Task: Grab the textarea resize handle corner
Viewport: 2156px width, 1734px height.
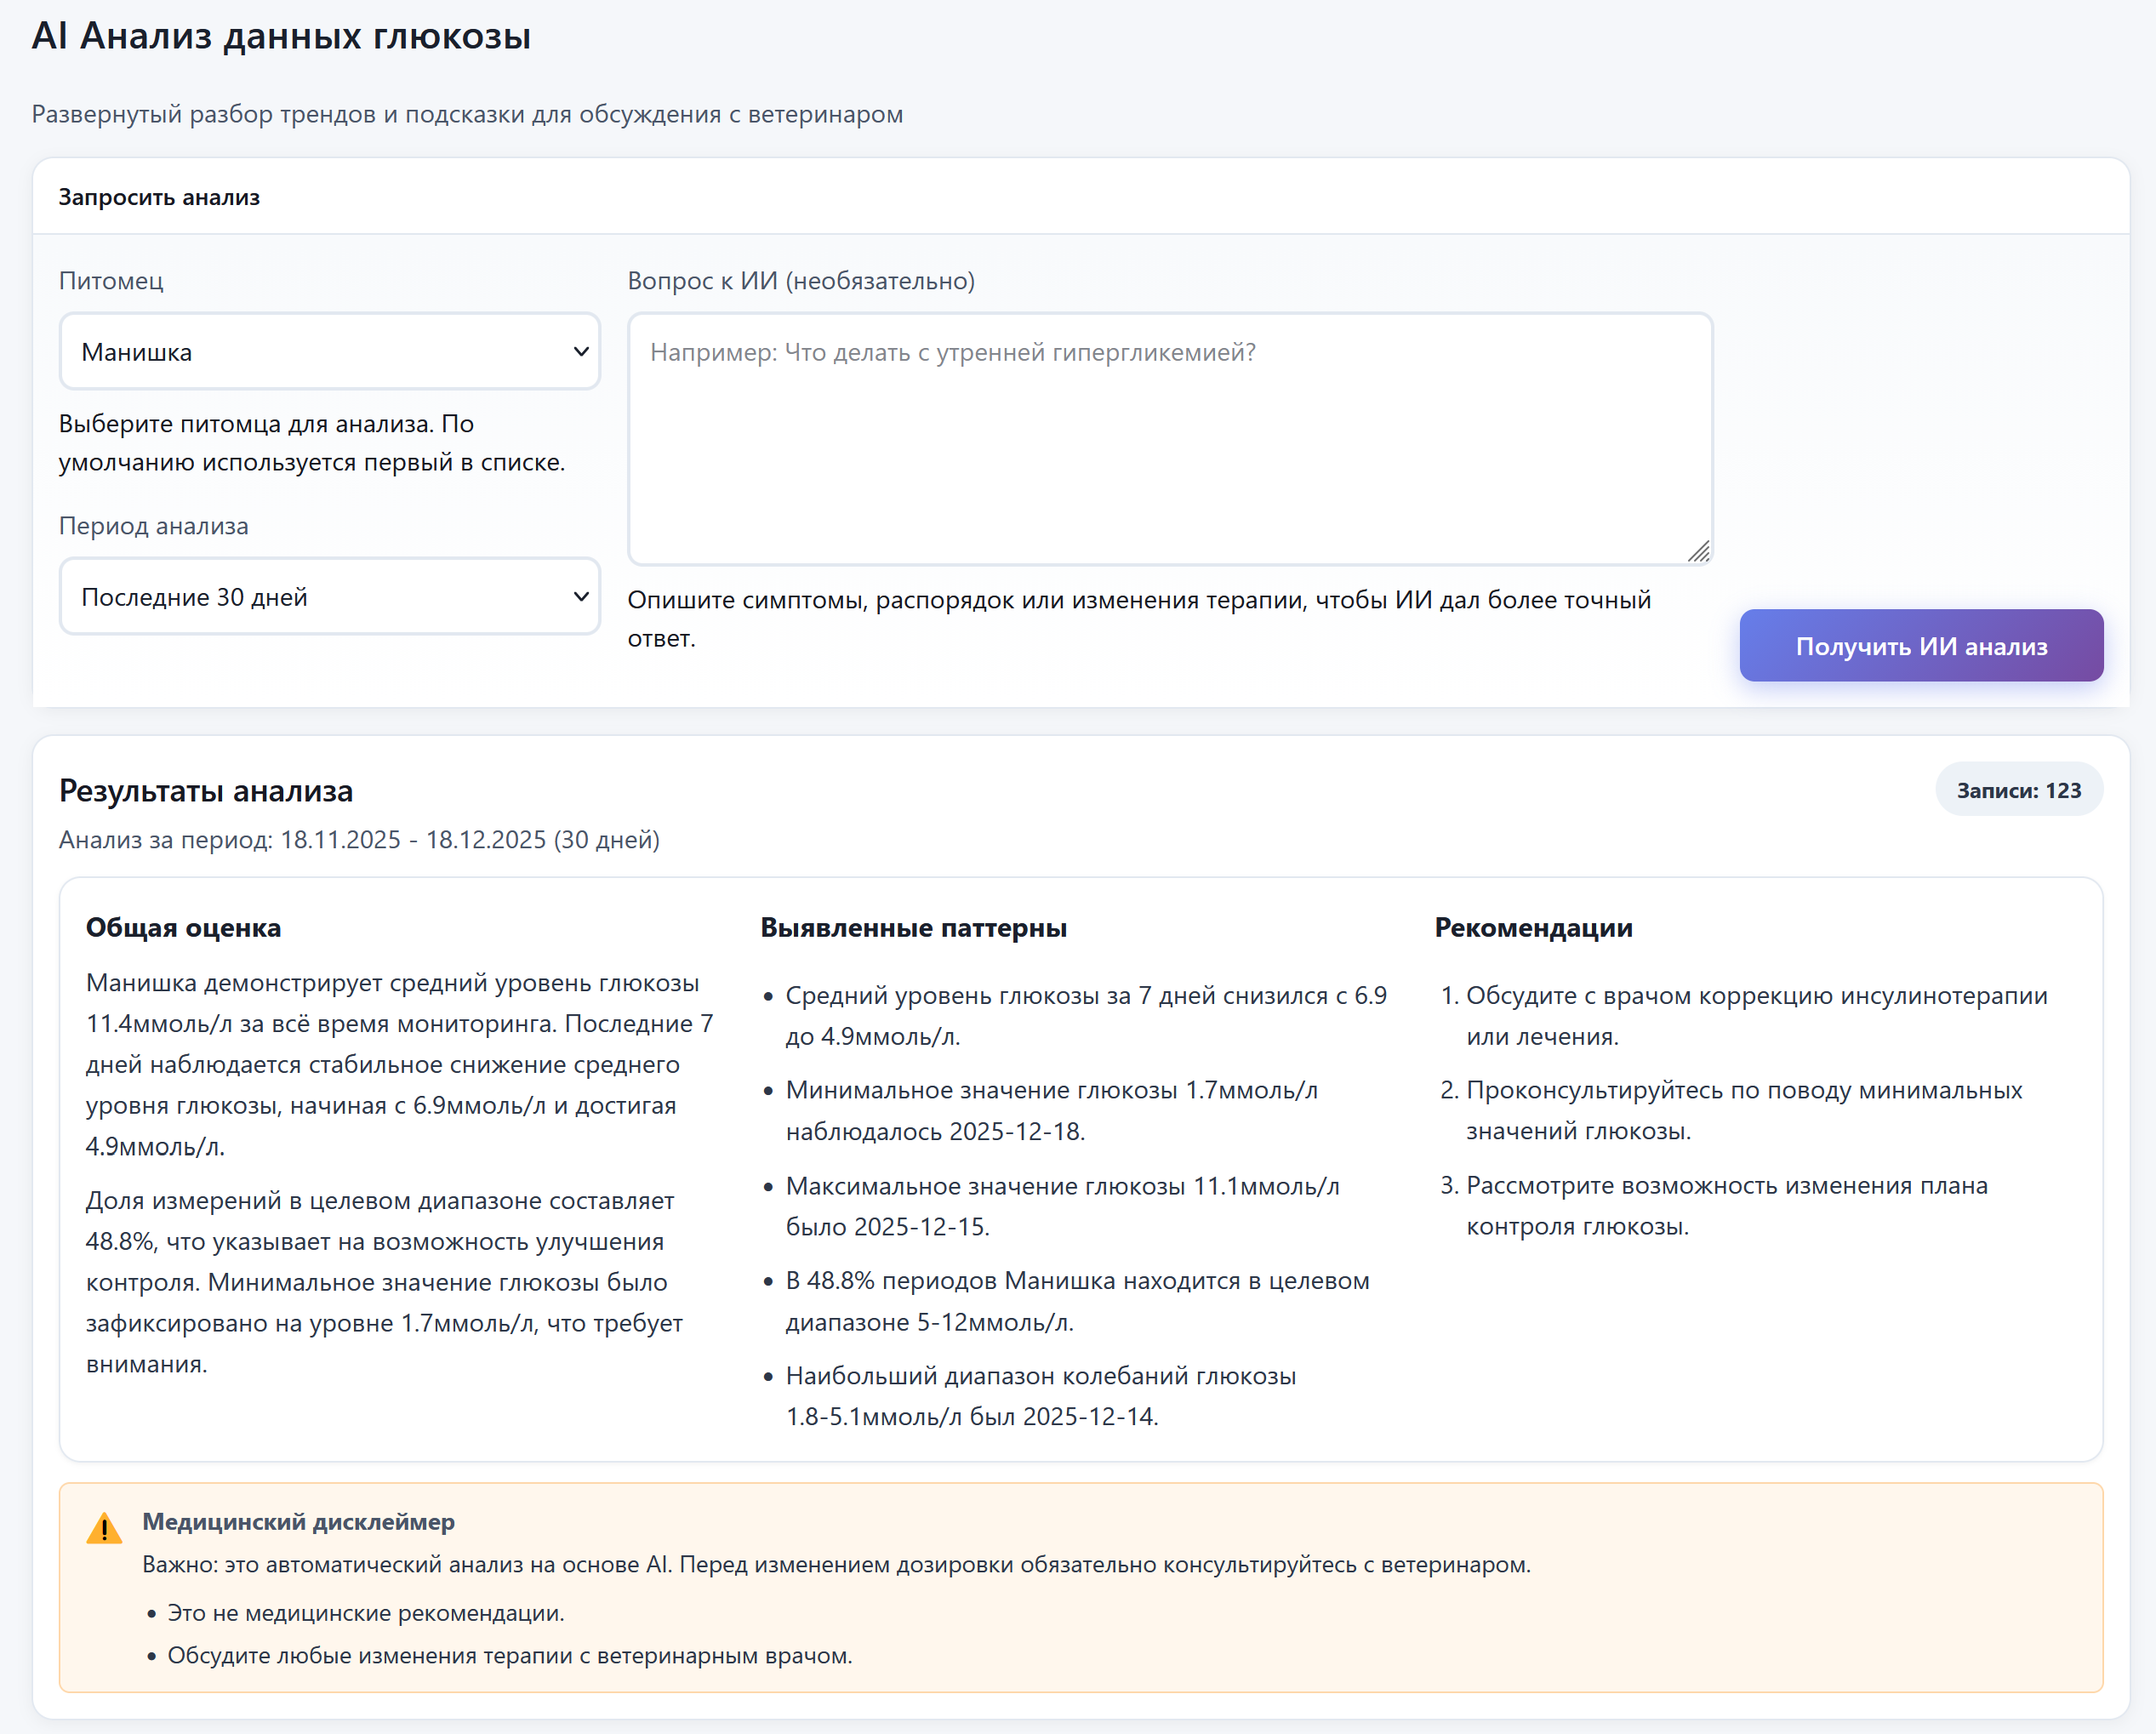Action: [1699, 552]
